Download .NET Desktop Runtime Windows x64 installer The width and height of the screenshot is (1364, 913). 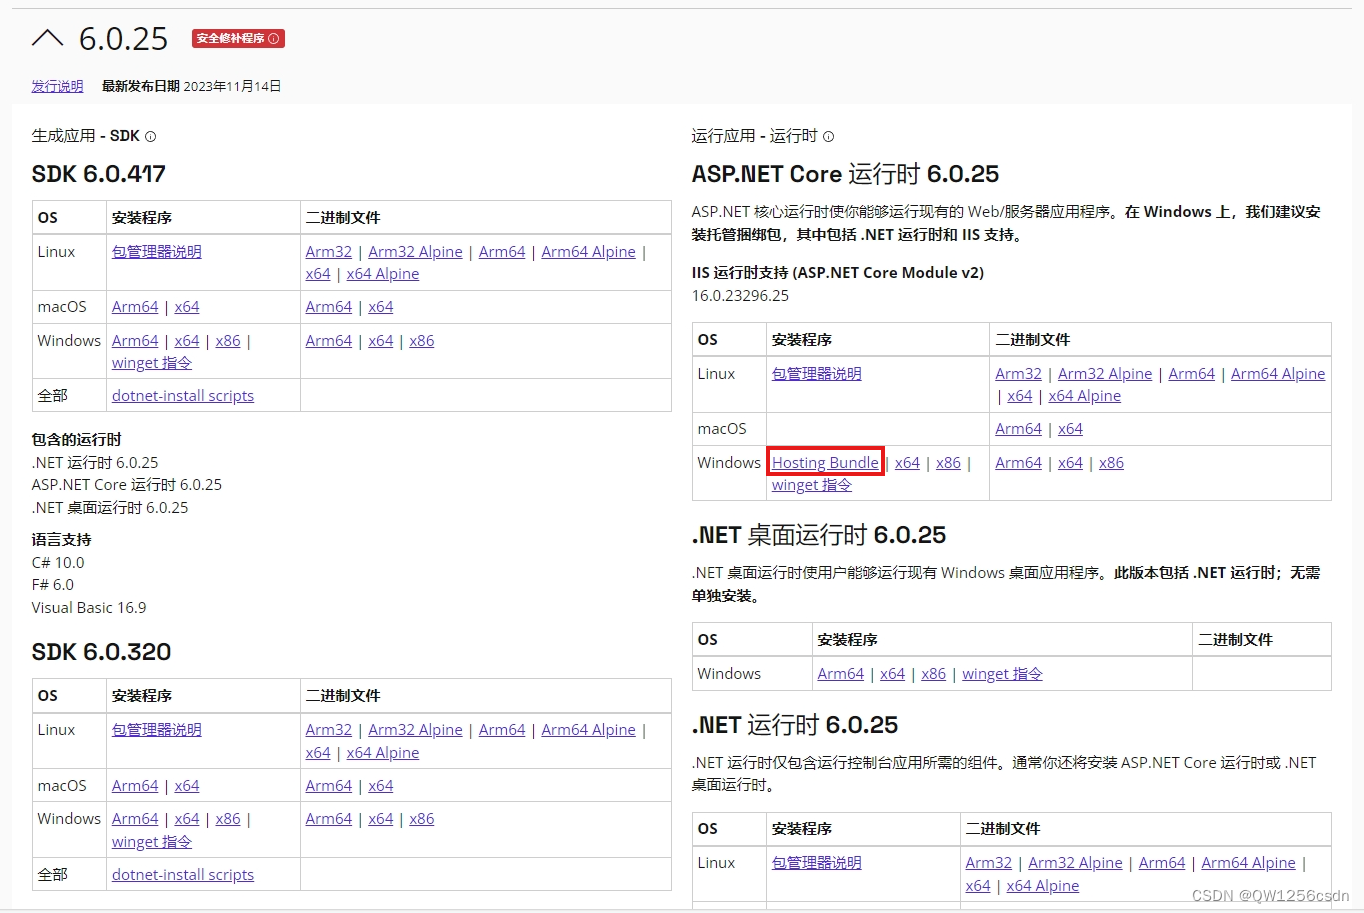coord(892,674)
